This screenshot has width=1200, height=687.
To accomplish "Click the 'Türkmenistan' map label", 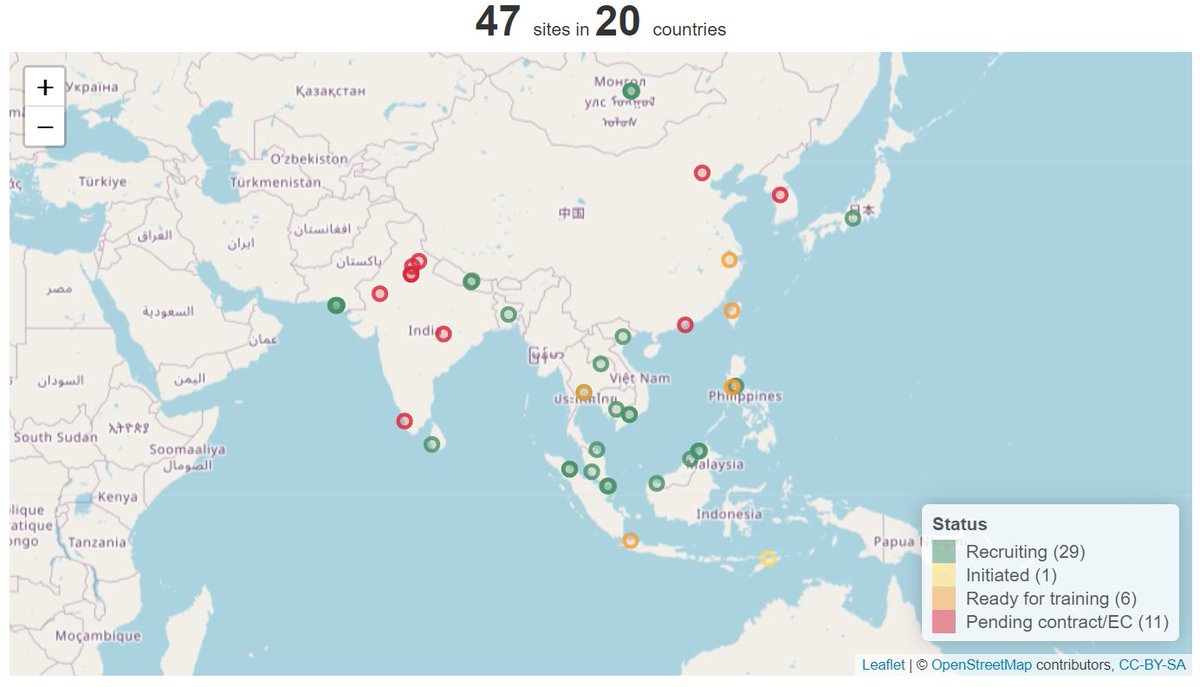I will [275, 183].
